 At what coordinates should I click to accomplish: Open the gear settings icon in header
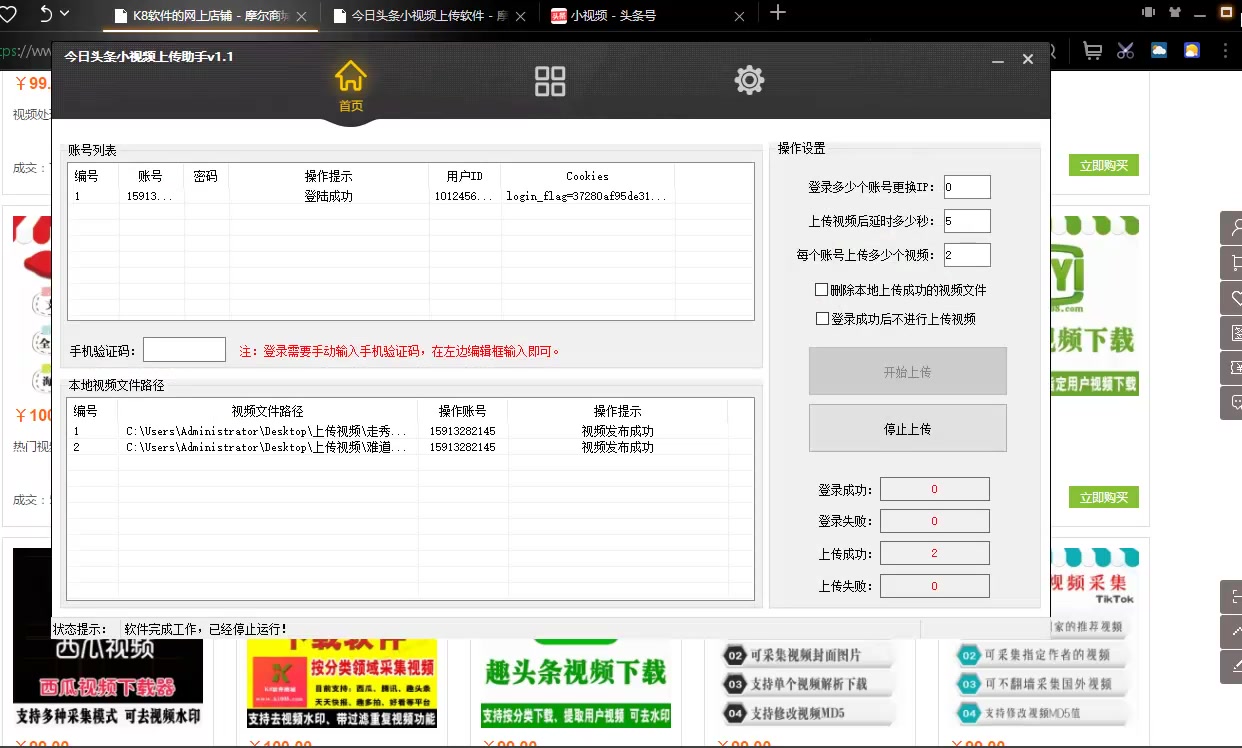point(749,80)
